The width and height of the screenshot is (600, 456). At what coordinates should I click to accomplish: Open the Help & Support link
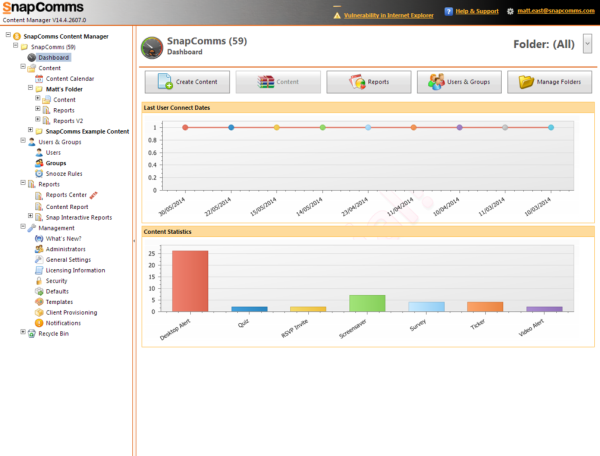tap(477, 11)
